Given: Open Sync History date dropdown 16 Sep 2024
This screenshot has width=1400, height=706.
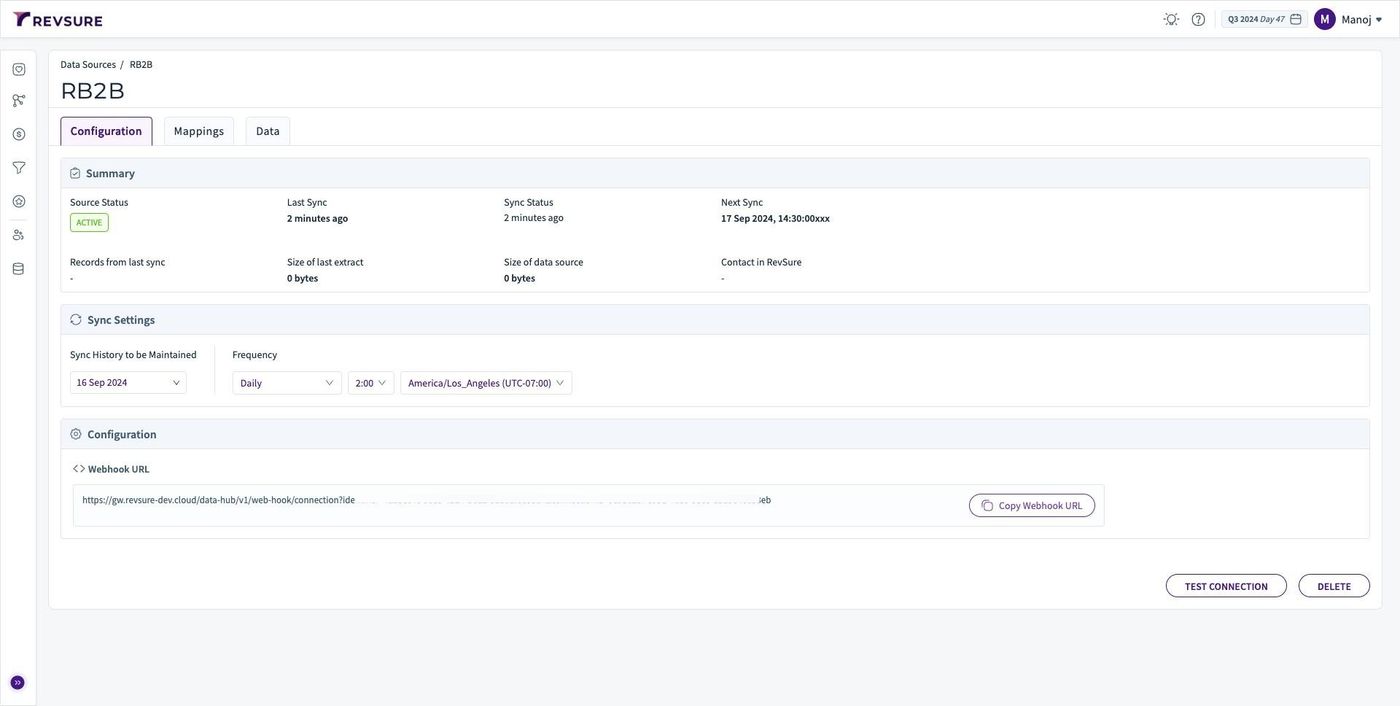Looking at the screenshot, I should pos(128,383).
